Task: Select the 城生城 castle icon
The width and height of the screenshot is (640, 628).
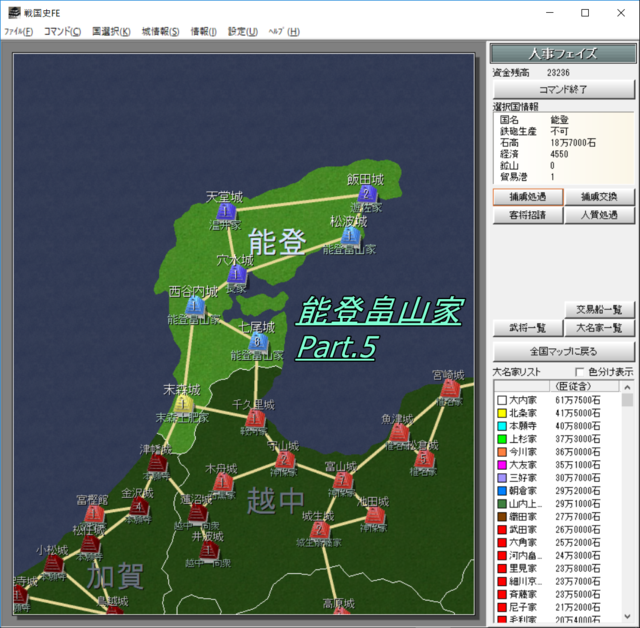Action: pos(320,530)
